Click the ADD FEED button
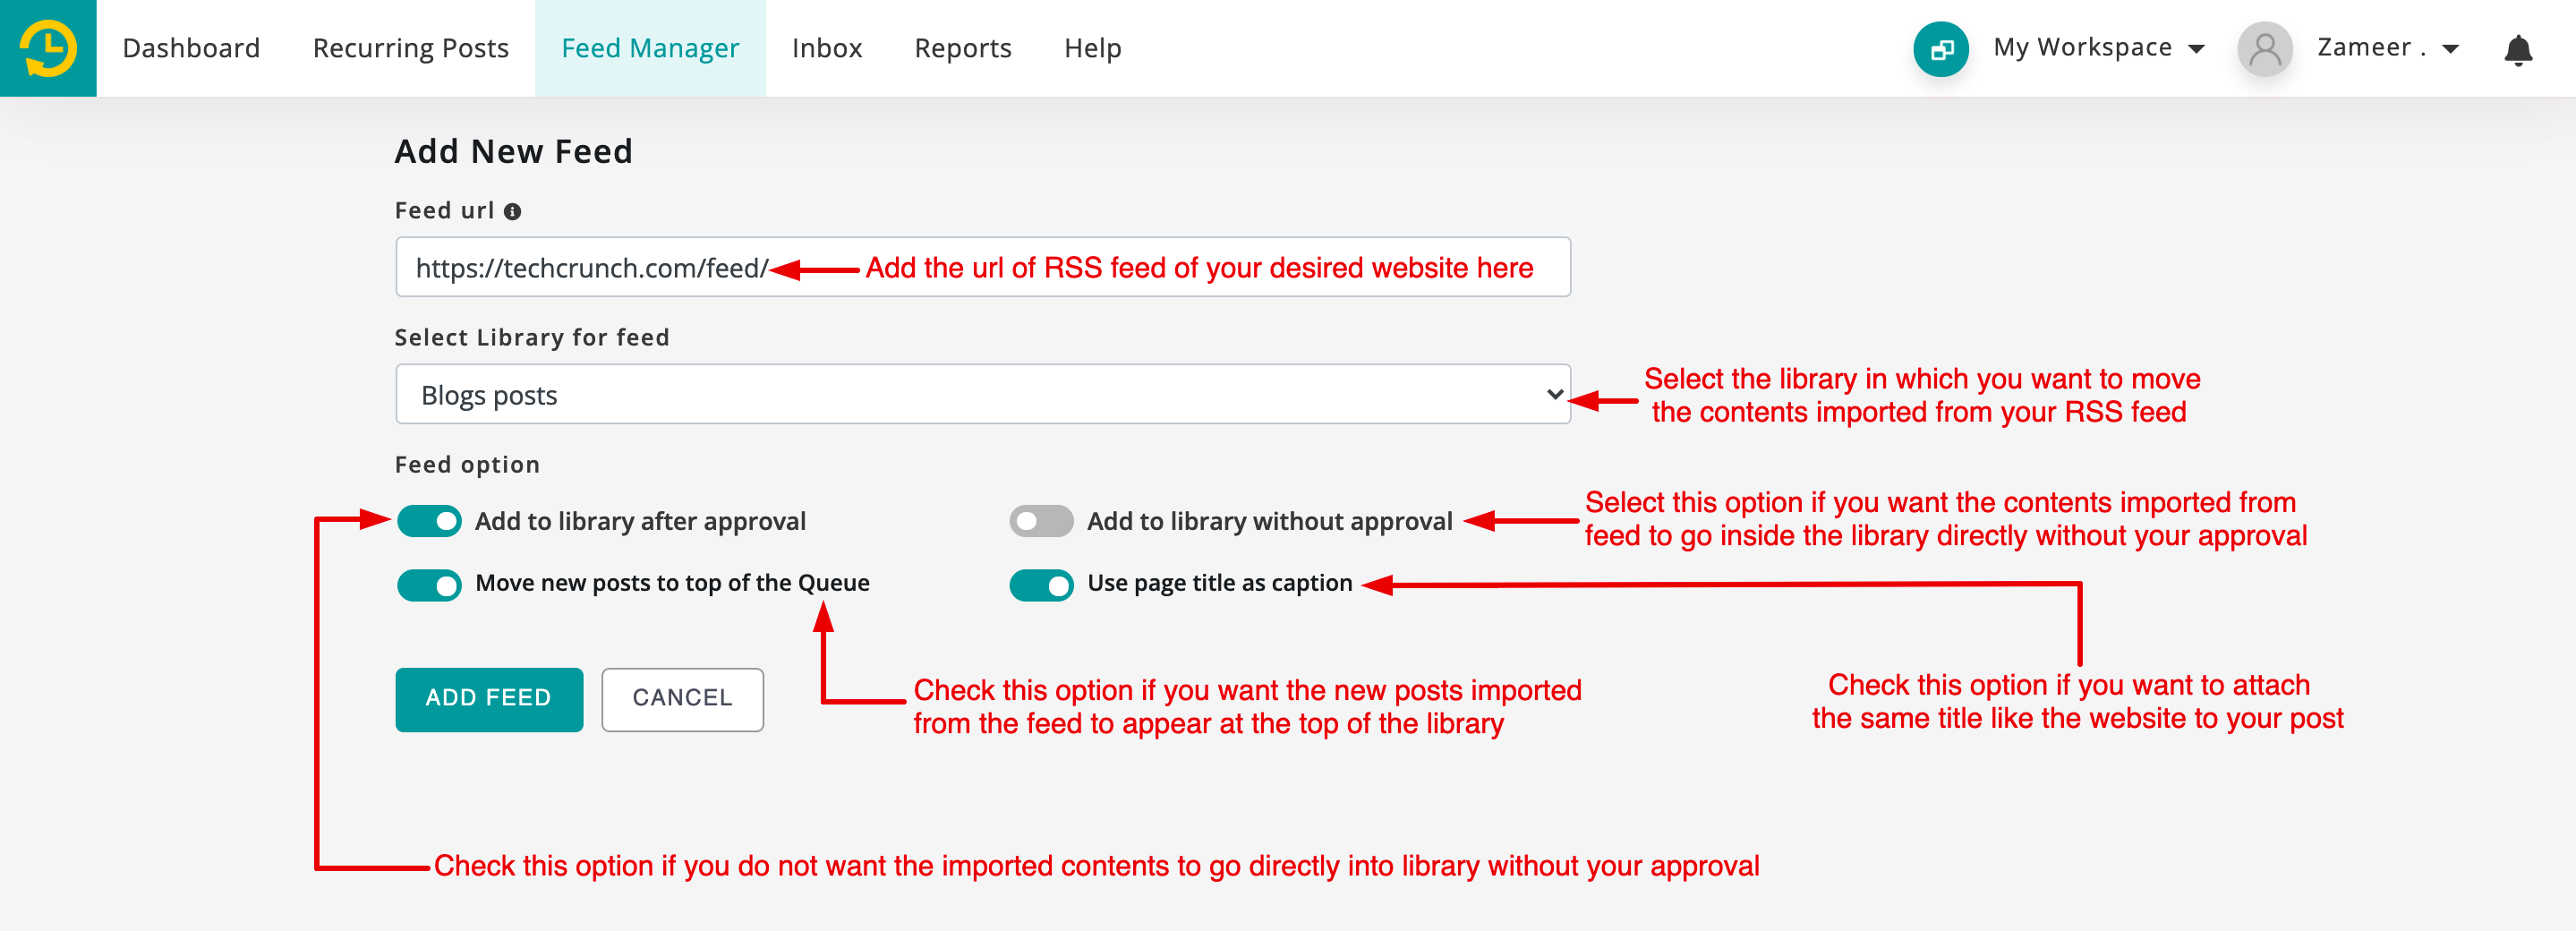 (x=489, y=699)
